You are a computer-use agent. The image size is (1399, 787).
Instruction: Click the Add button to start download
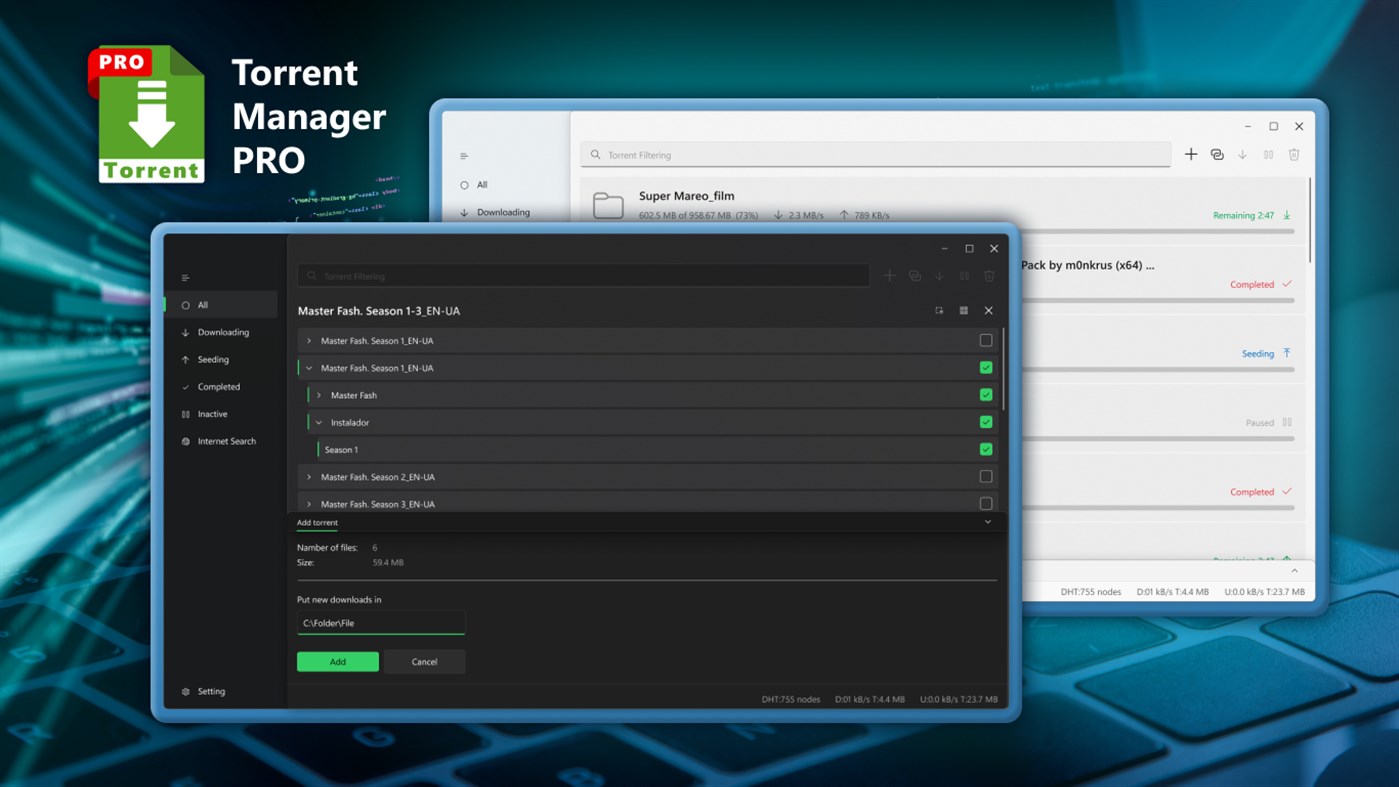[337, 661]
